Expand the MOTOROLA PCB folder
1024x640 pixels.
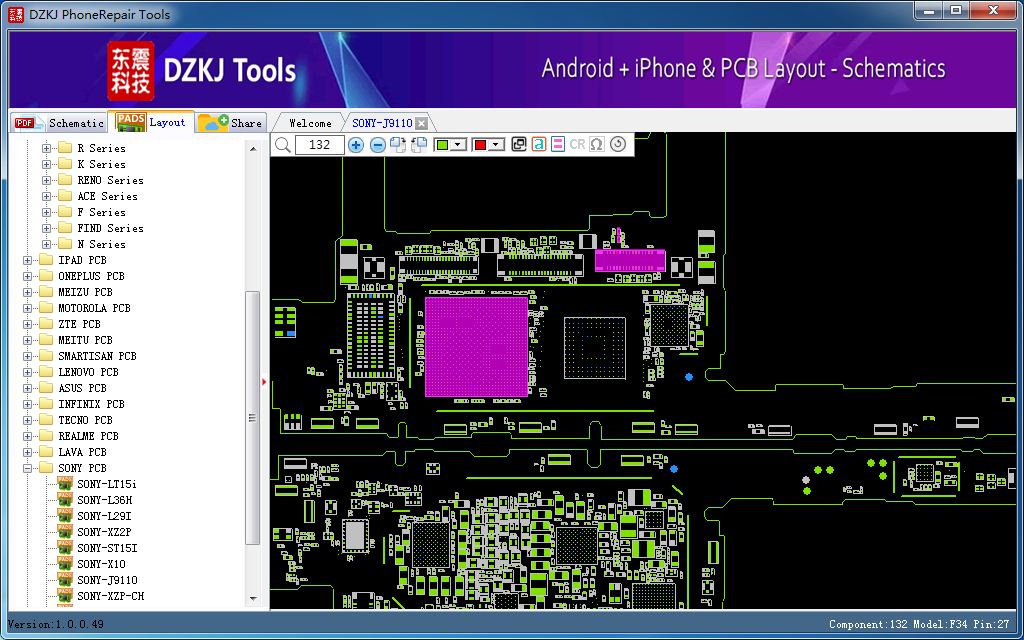point(27,308)
